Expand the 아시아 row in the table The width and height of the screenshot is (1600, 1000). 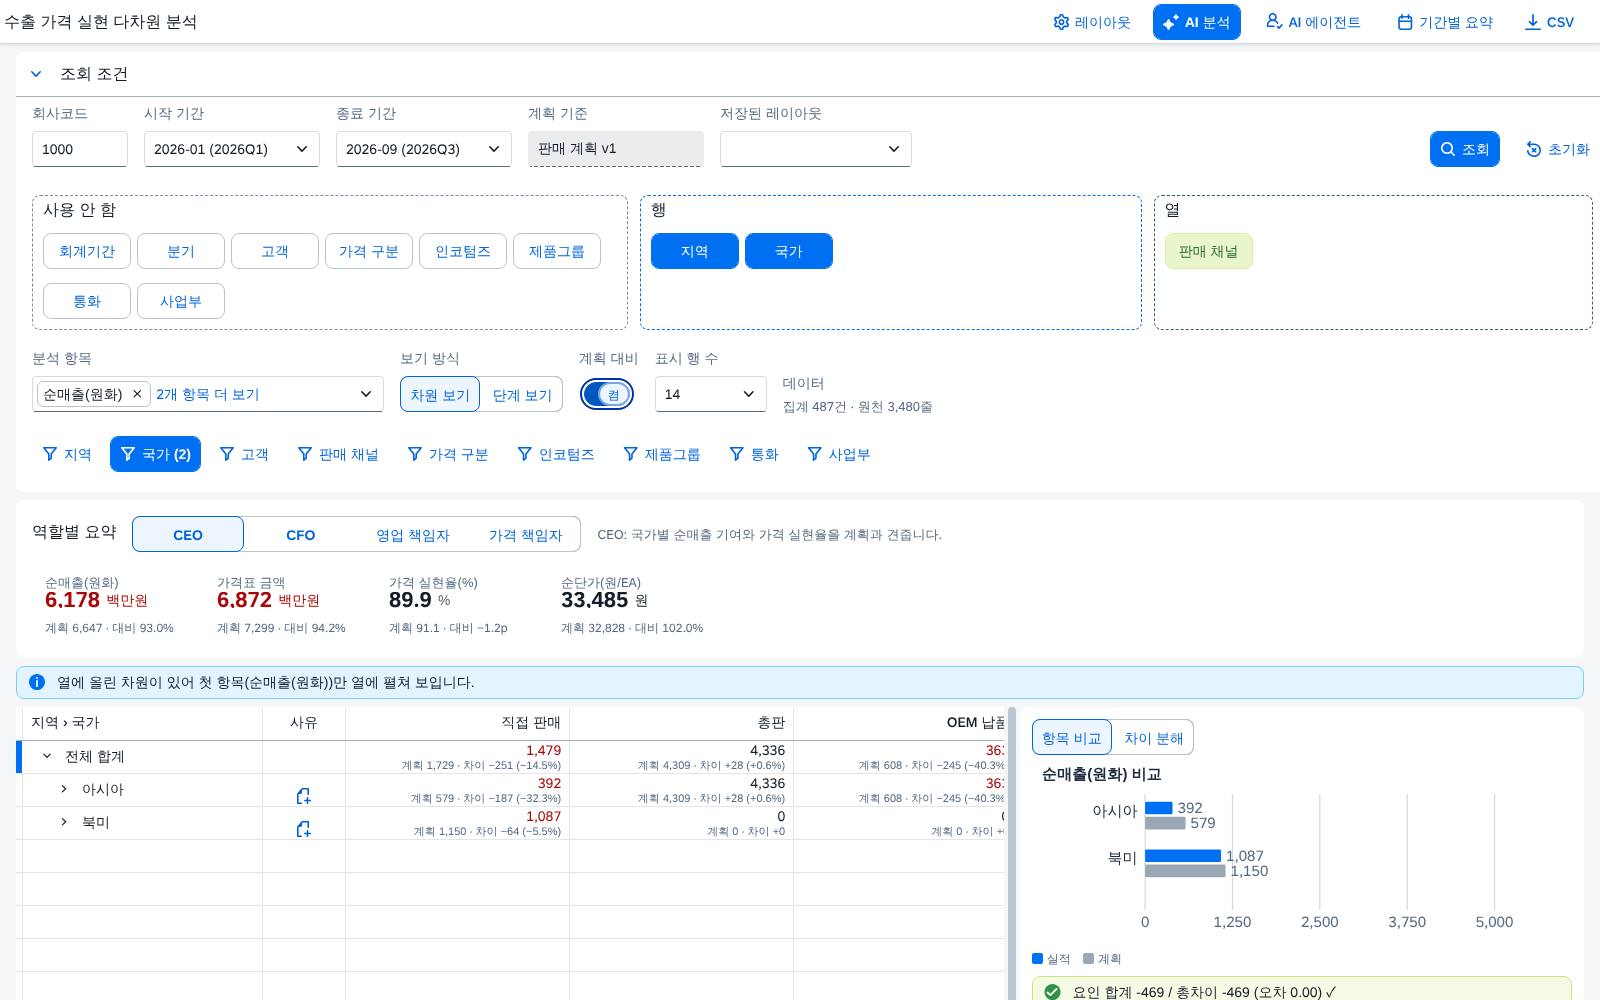click(64, 789)
